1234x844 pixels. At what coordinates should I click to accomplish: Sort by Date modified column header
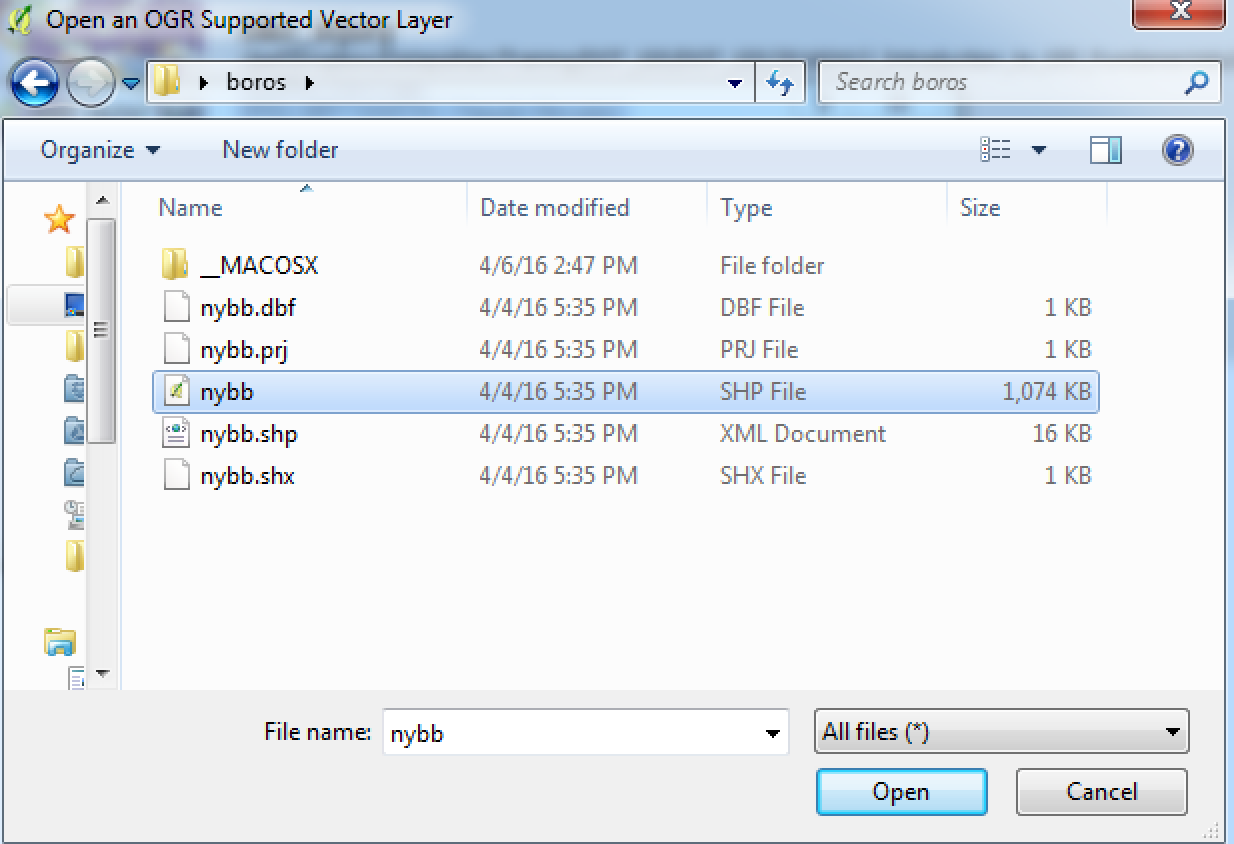click(x=554, y=208)
